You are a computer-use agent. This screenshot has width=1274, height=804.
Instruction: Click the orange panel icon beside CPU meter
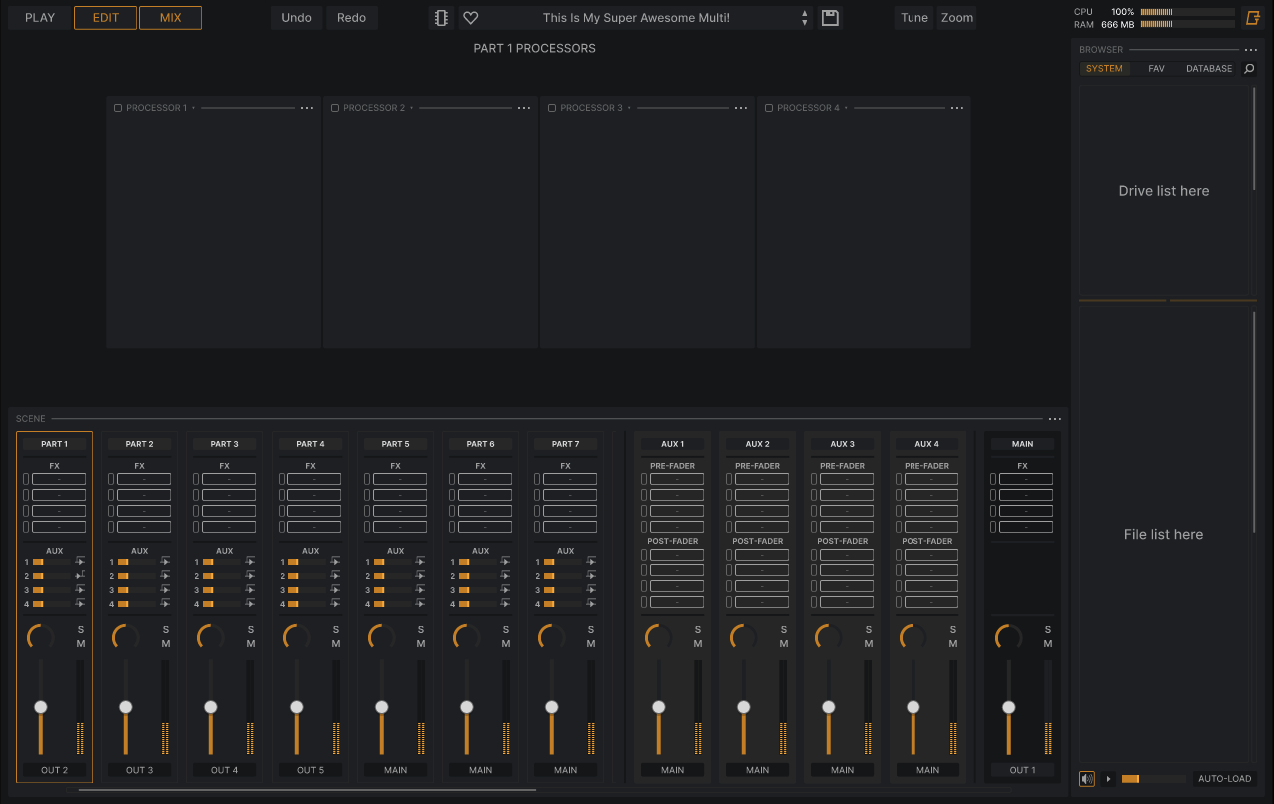tap(1252, 18)
